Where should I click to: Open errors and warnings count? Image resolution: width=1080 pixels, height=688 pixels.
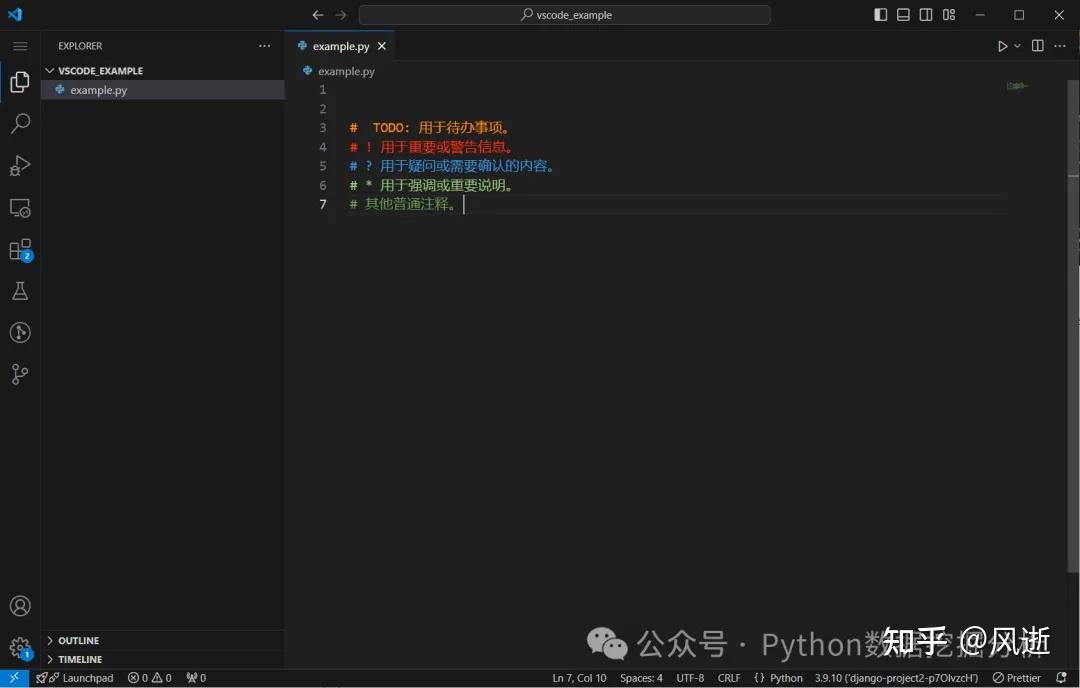click(149, 678)
